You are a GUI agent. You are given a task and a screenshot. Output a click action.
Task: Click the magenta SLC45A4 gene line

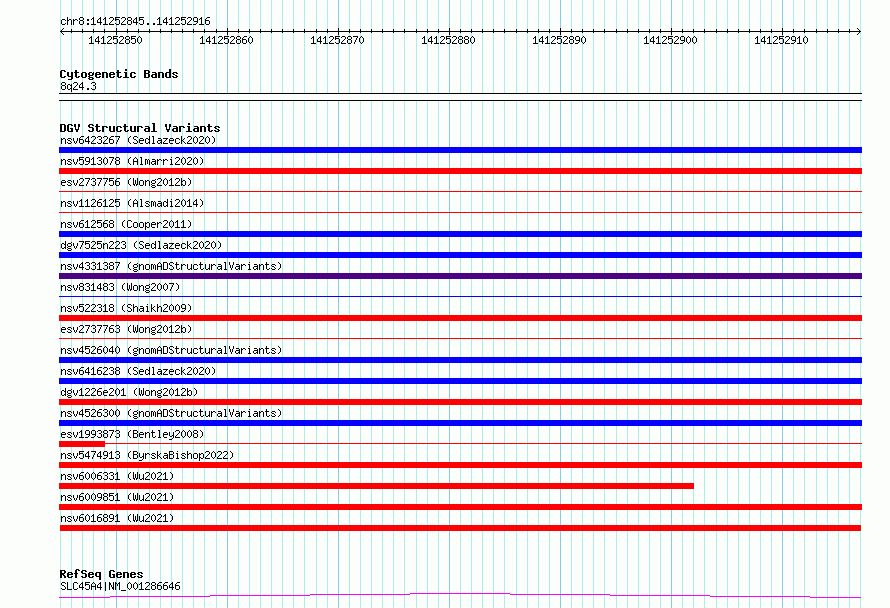point(460,596)
